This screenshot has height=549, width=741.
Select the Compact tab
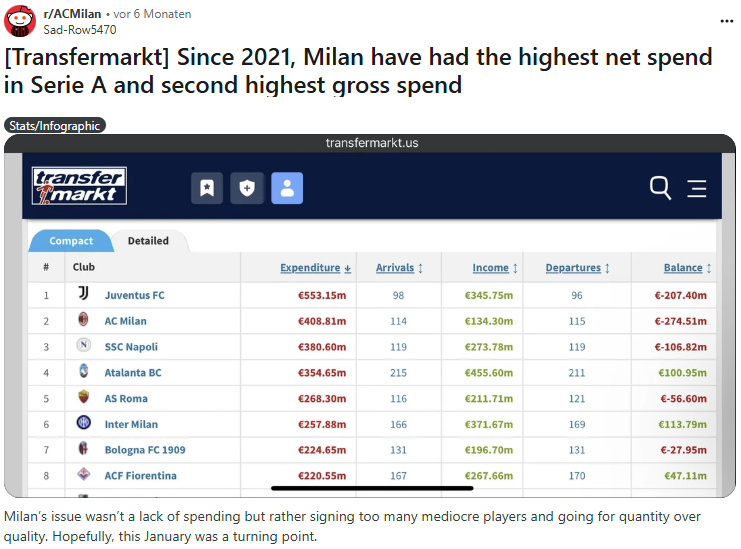(x=71, y=241)
